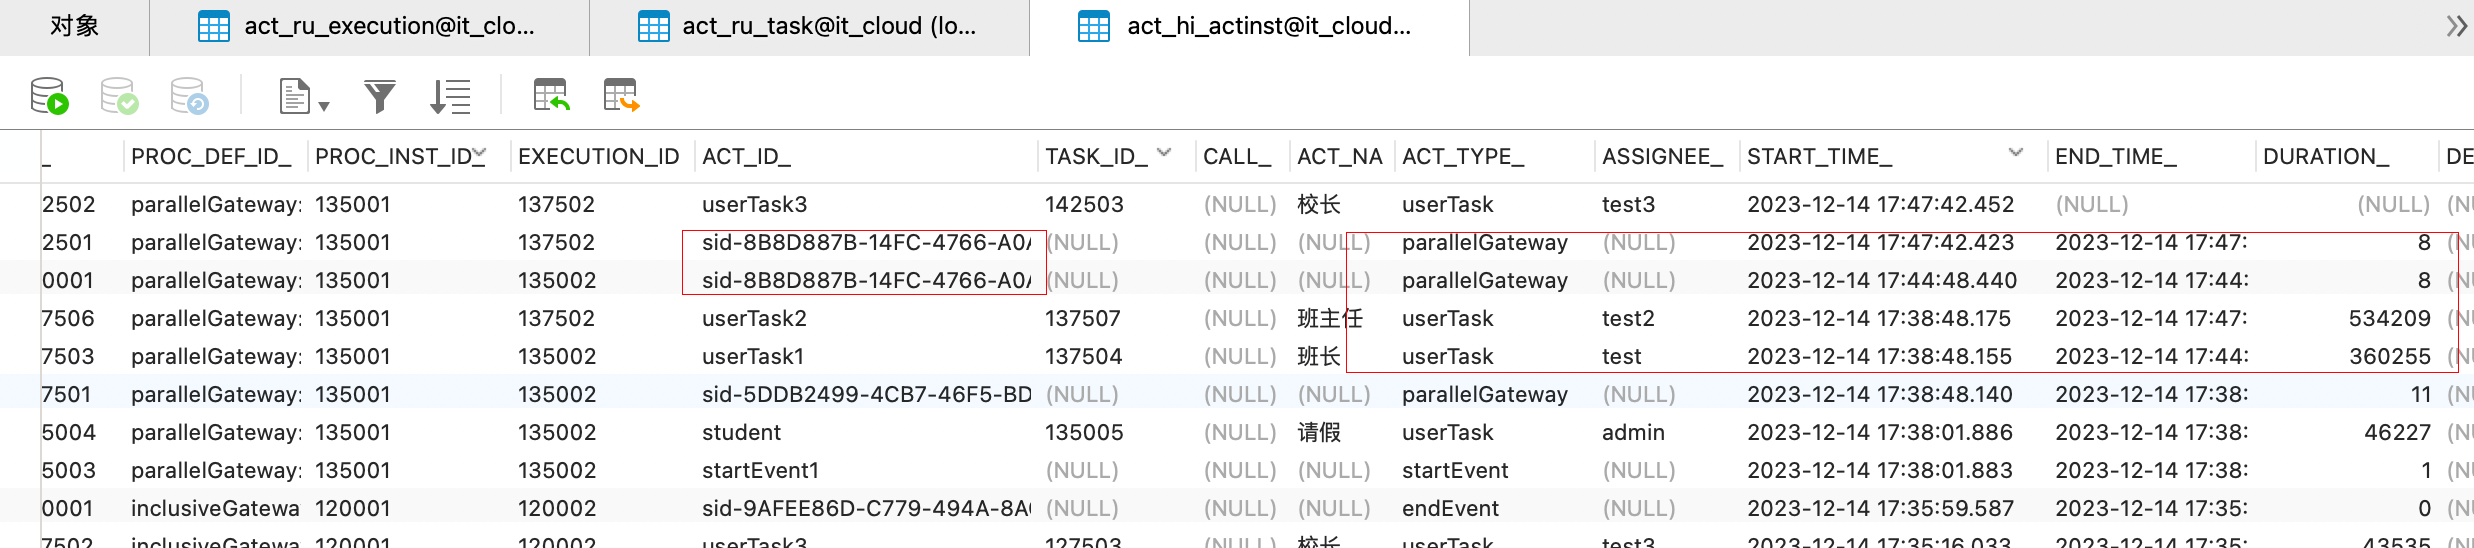Click the commit transaction database icon
This screenshot has width=2474, height=548.
tap(119, 96)
